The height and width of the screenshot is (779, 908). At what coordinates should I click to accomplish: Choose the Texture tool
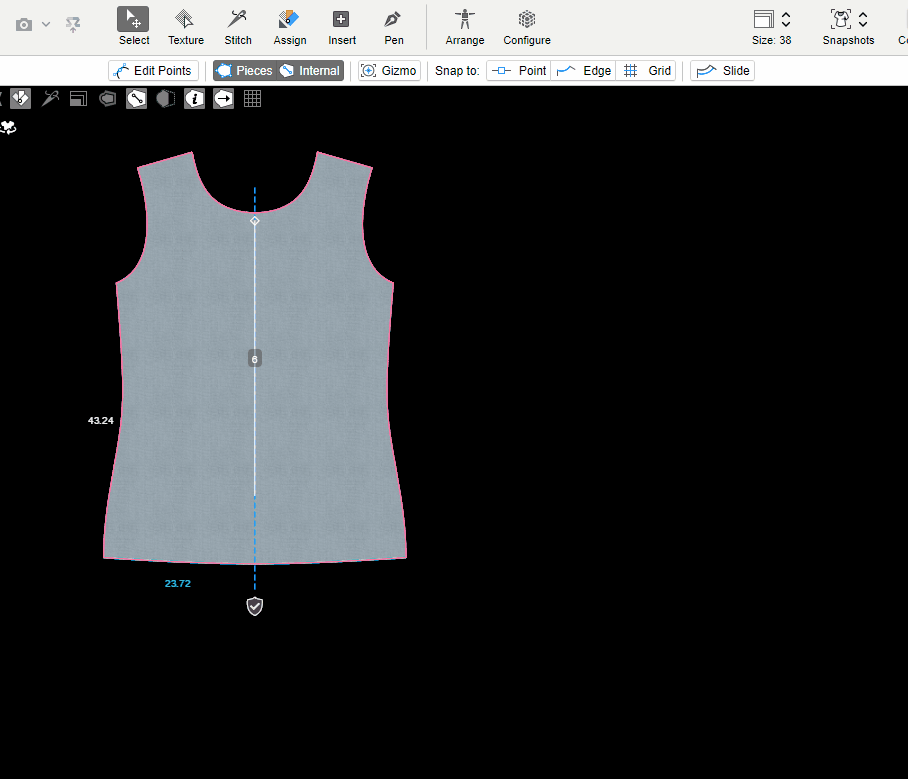tap(186, 27)
